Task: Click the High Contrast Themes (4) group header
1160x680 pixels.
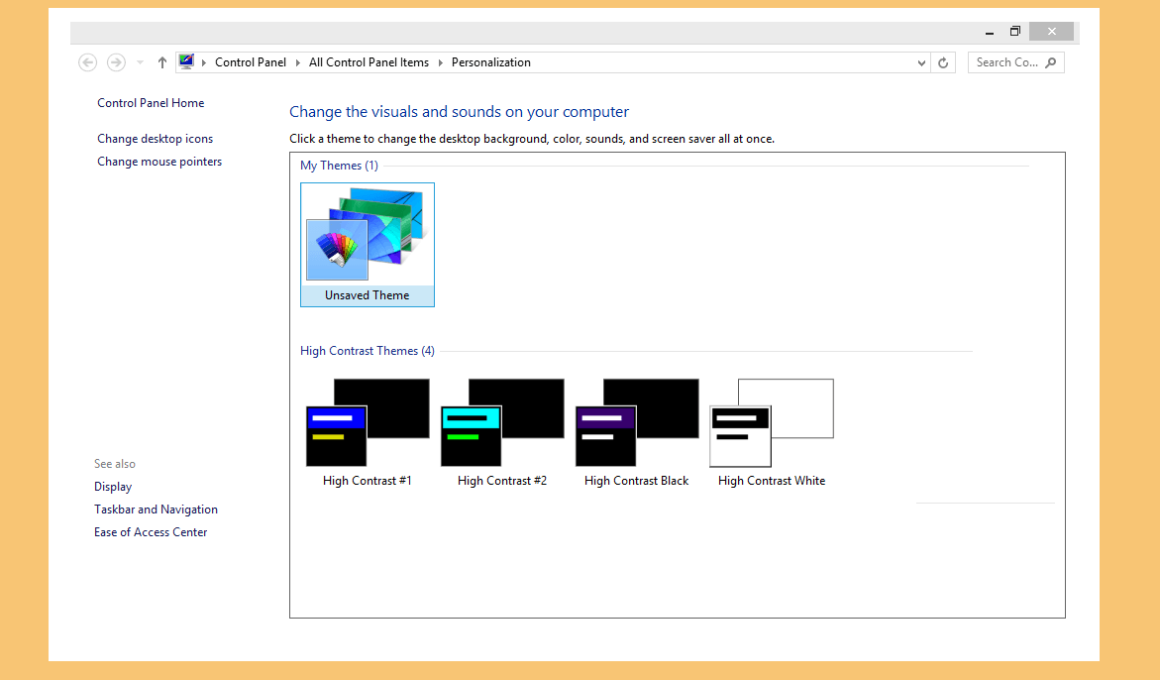Action: [367, 351]
